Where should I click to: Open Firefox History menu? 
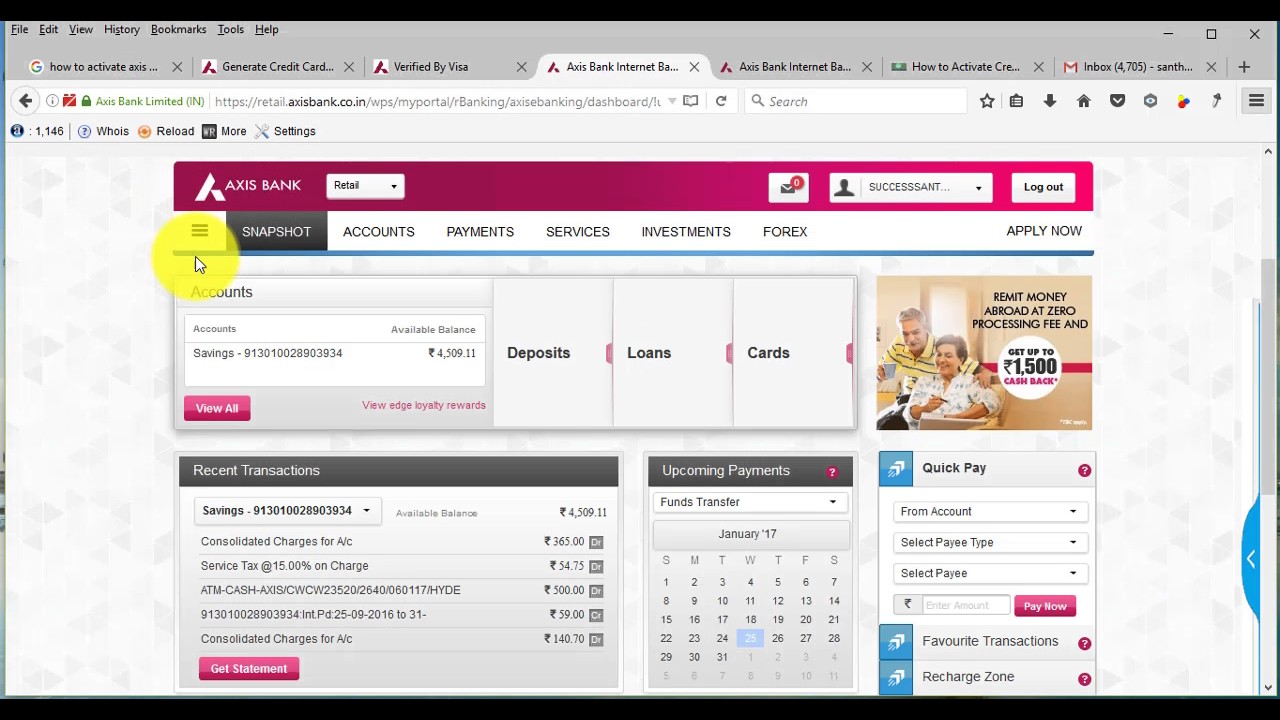(x=122, y=29)
